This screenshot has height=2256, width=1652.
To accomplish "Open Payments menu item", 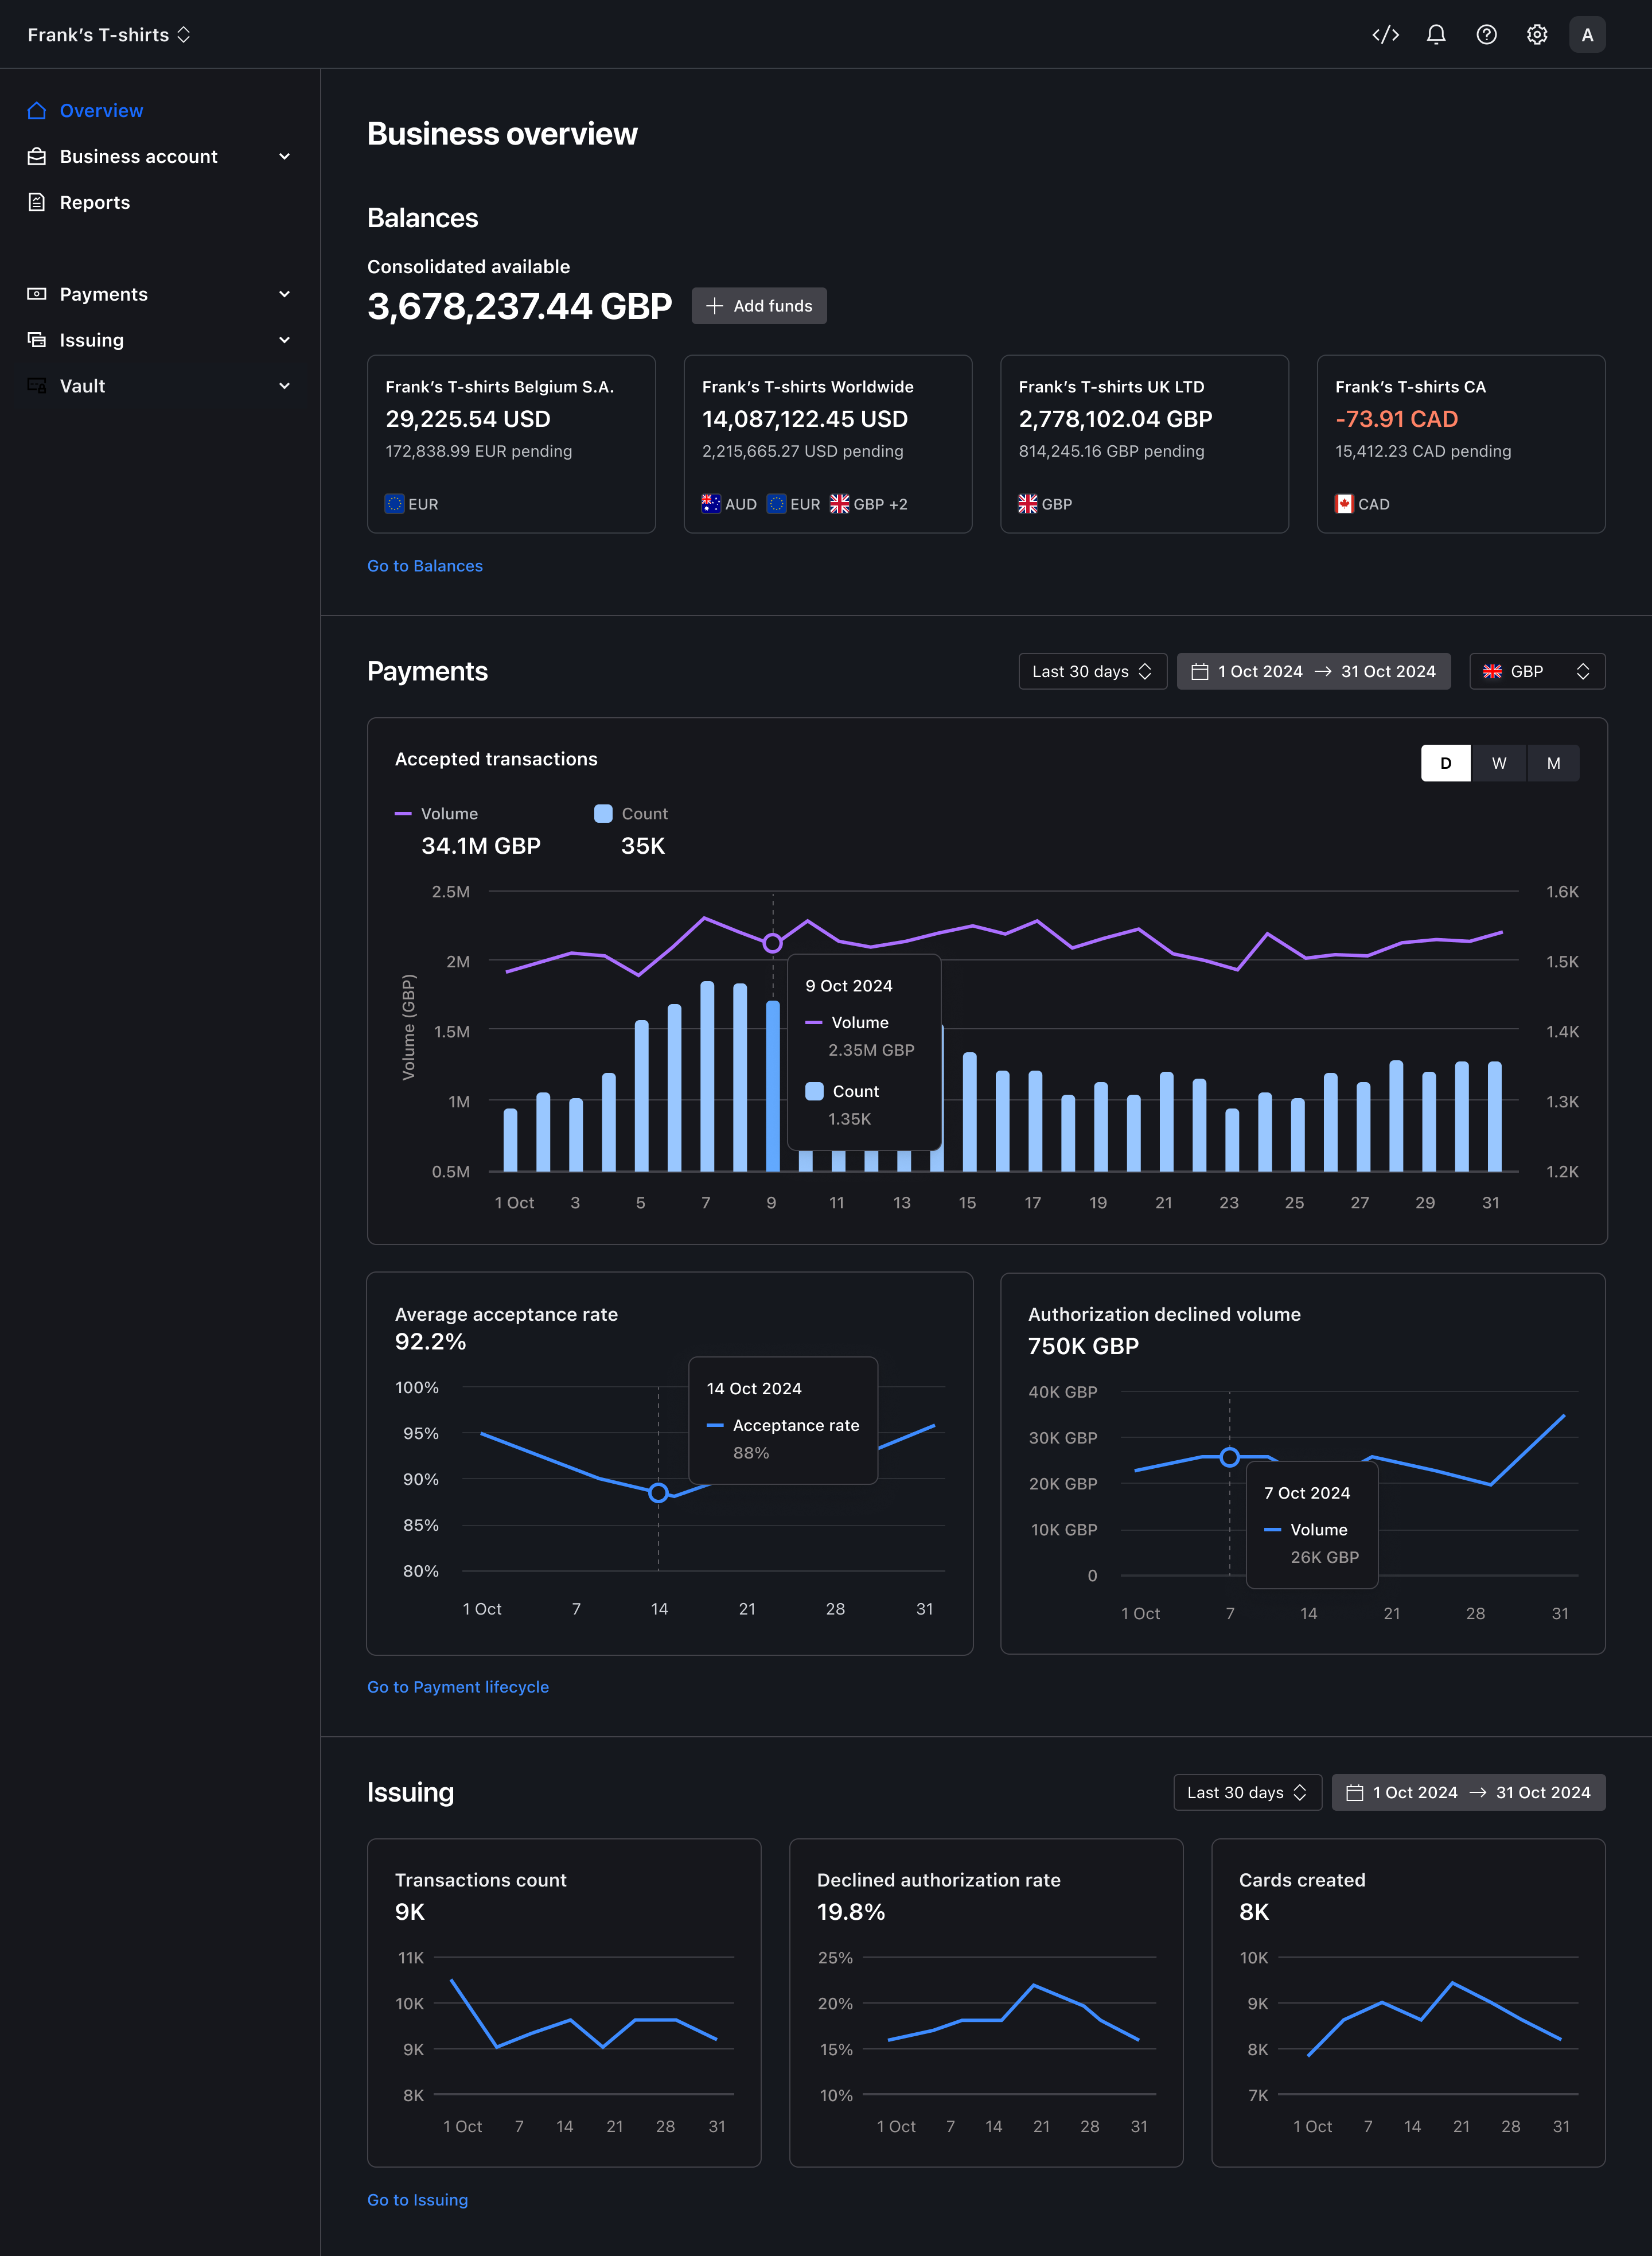I will pos(160,294).
